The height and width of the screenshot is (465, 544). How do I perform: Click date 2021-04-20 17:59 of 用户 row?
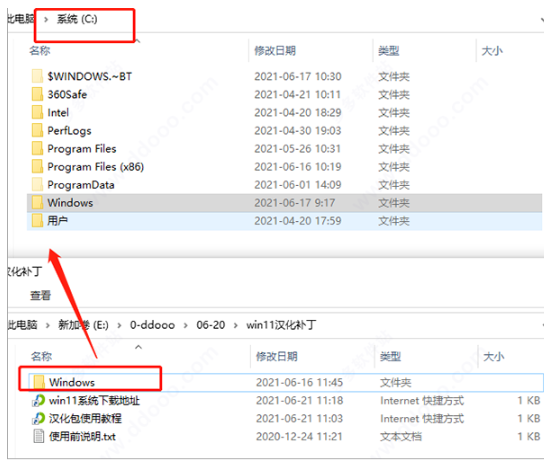click(298, 221)
